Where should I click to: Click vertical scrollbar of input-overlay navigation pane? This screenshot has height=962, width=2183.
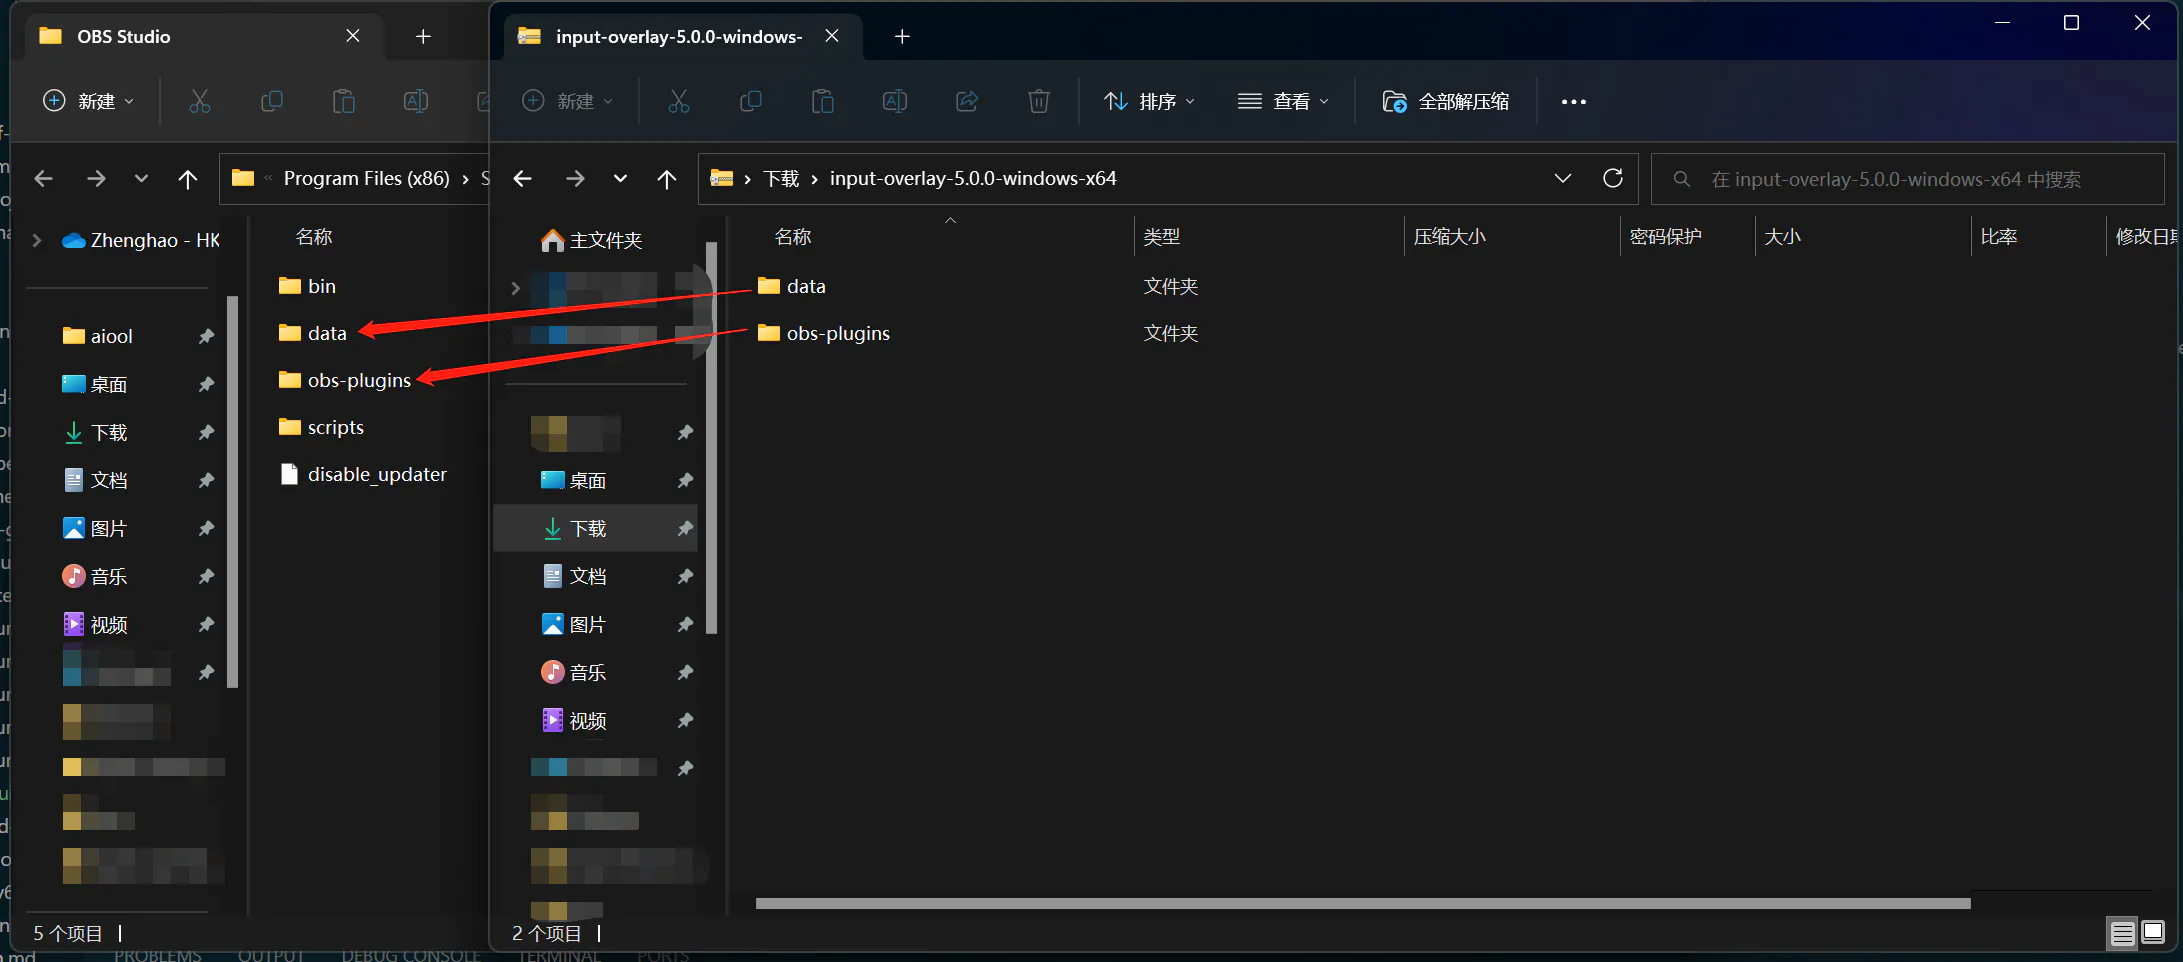(712, 438)
